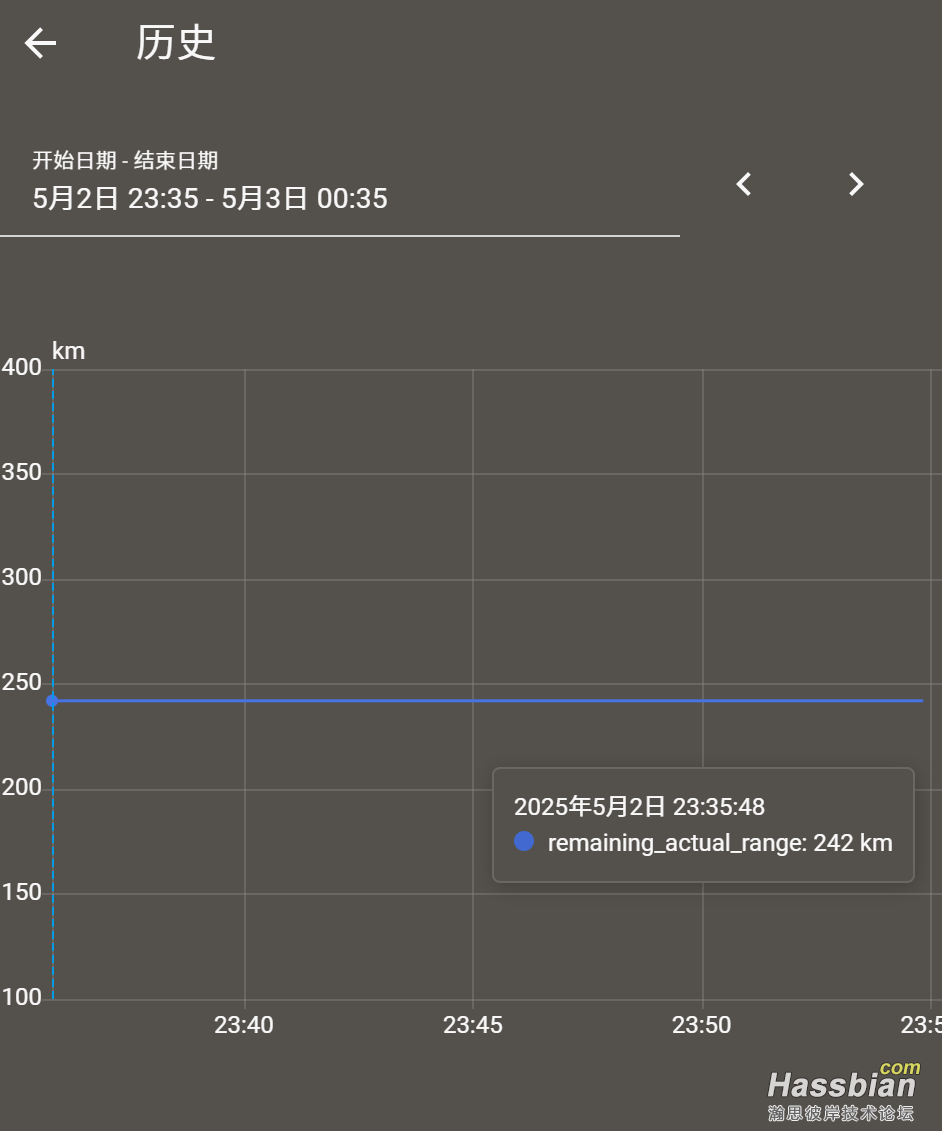Click the 23:40 time axis label
Screen dimensions: 942x1131
coord(244,1025)
